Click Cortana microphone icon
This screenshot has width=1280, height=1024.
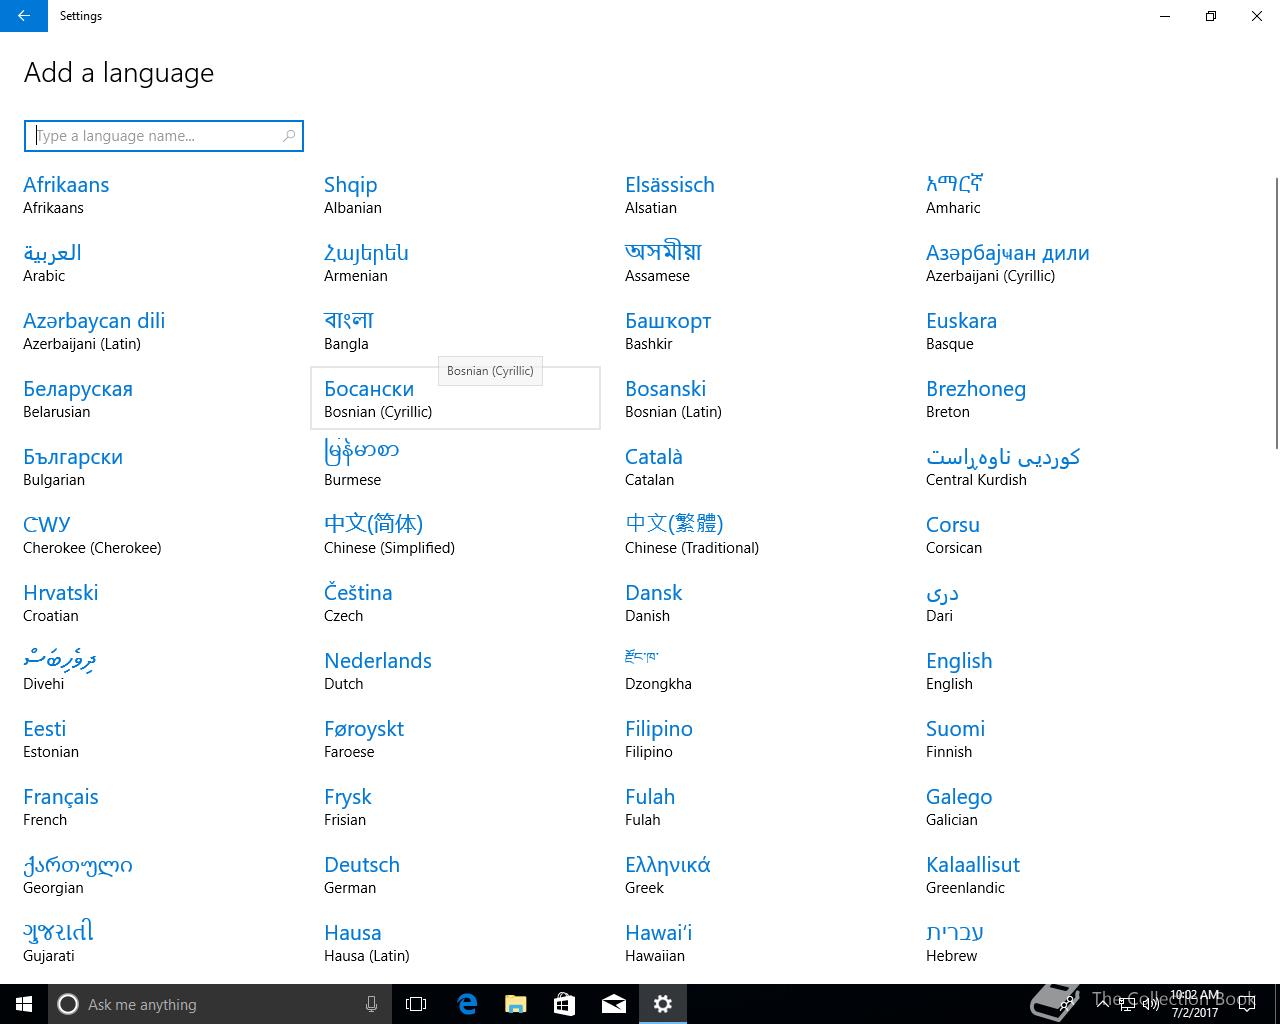[x=371, y=1004]
